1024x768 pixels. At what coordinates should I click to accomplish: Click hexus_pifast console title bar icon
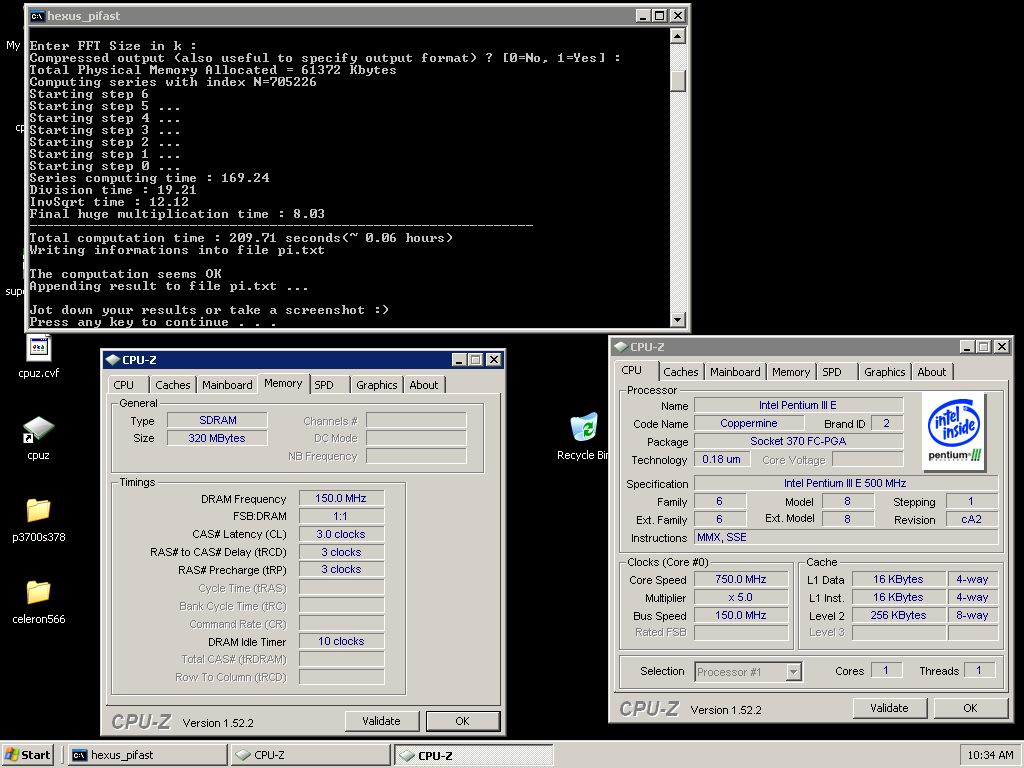(x=37, y=16)
